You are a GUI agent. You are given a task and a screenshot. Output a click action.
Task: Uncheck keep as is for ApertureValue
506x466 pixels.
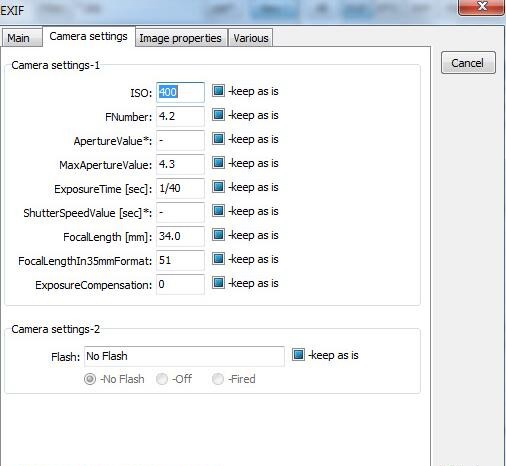coord(218,139)
